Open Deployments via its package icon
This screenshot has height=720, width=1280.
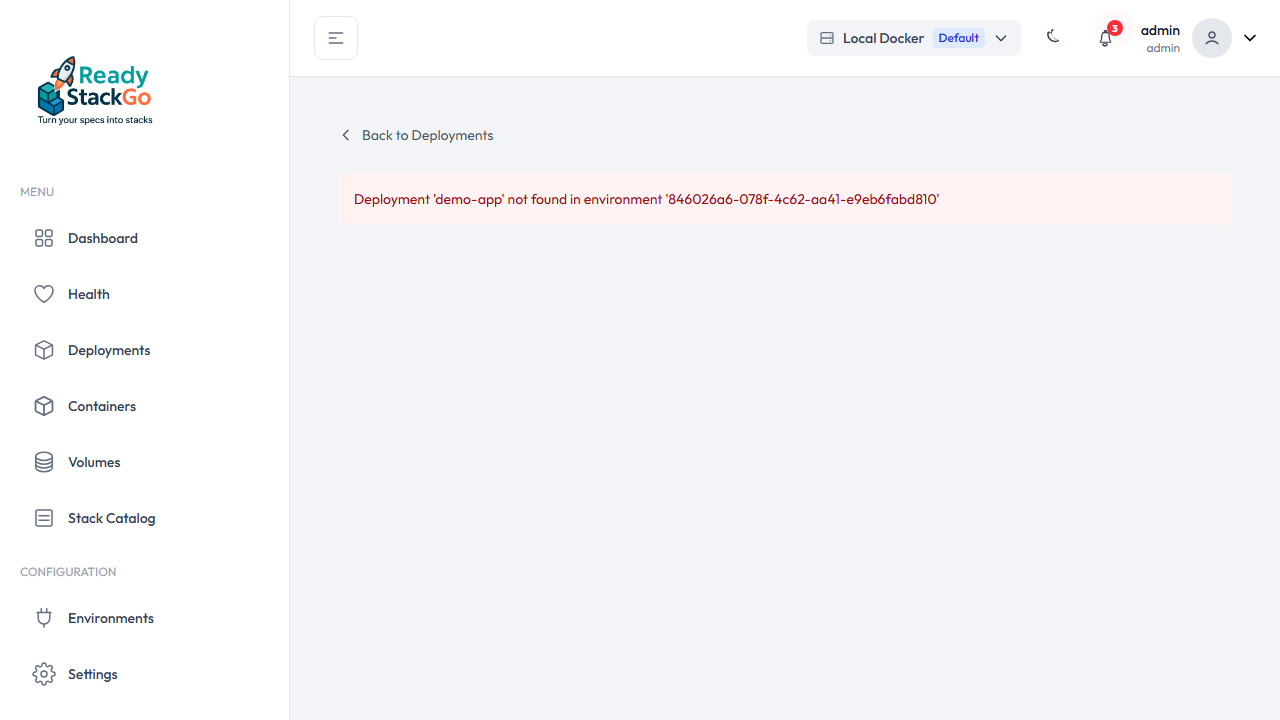[x=43, y=350]
